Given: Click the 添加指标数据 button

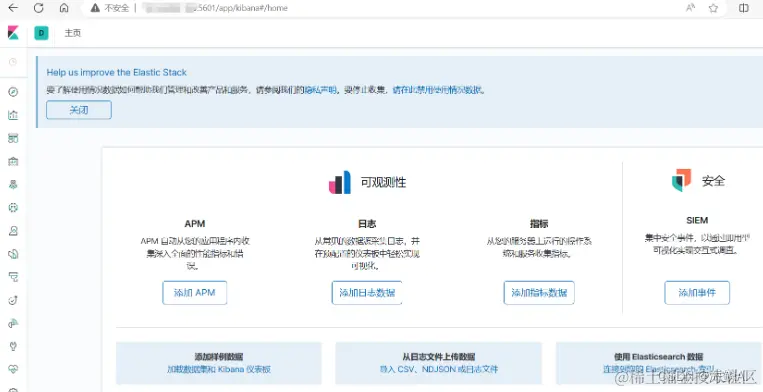Looking at the screenshot, I should pos(539,293).
